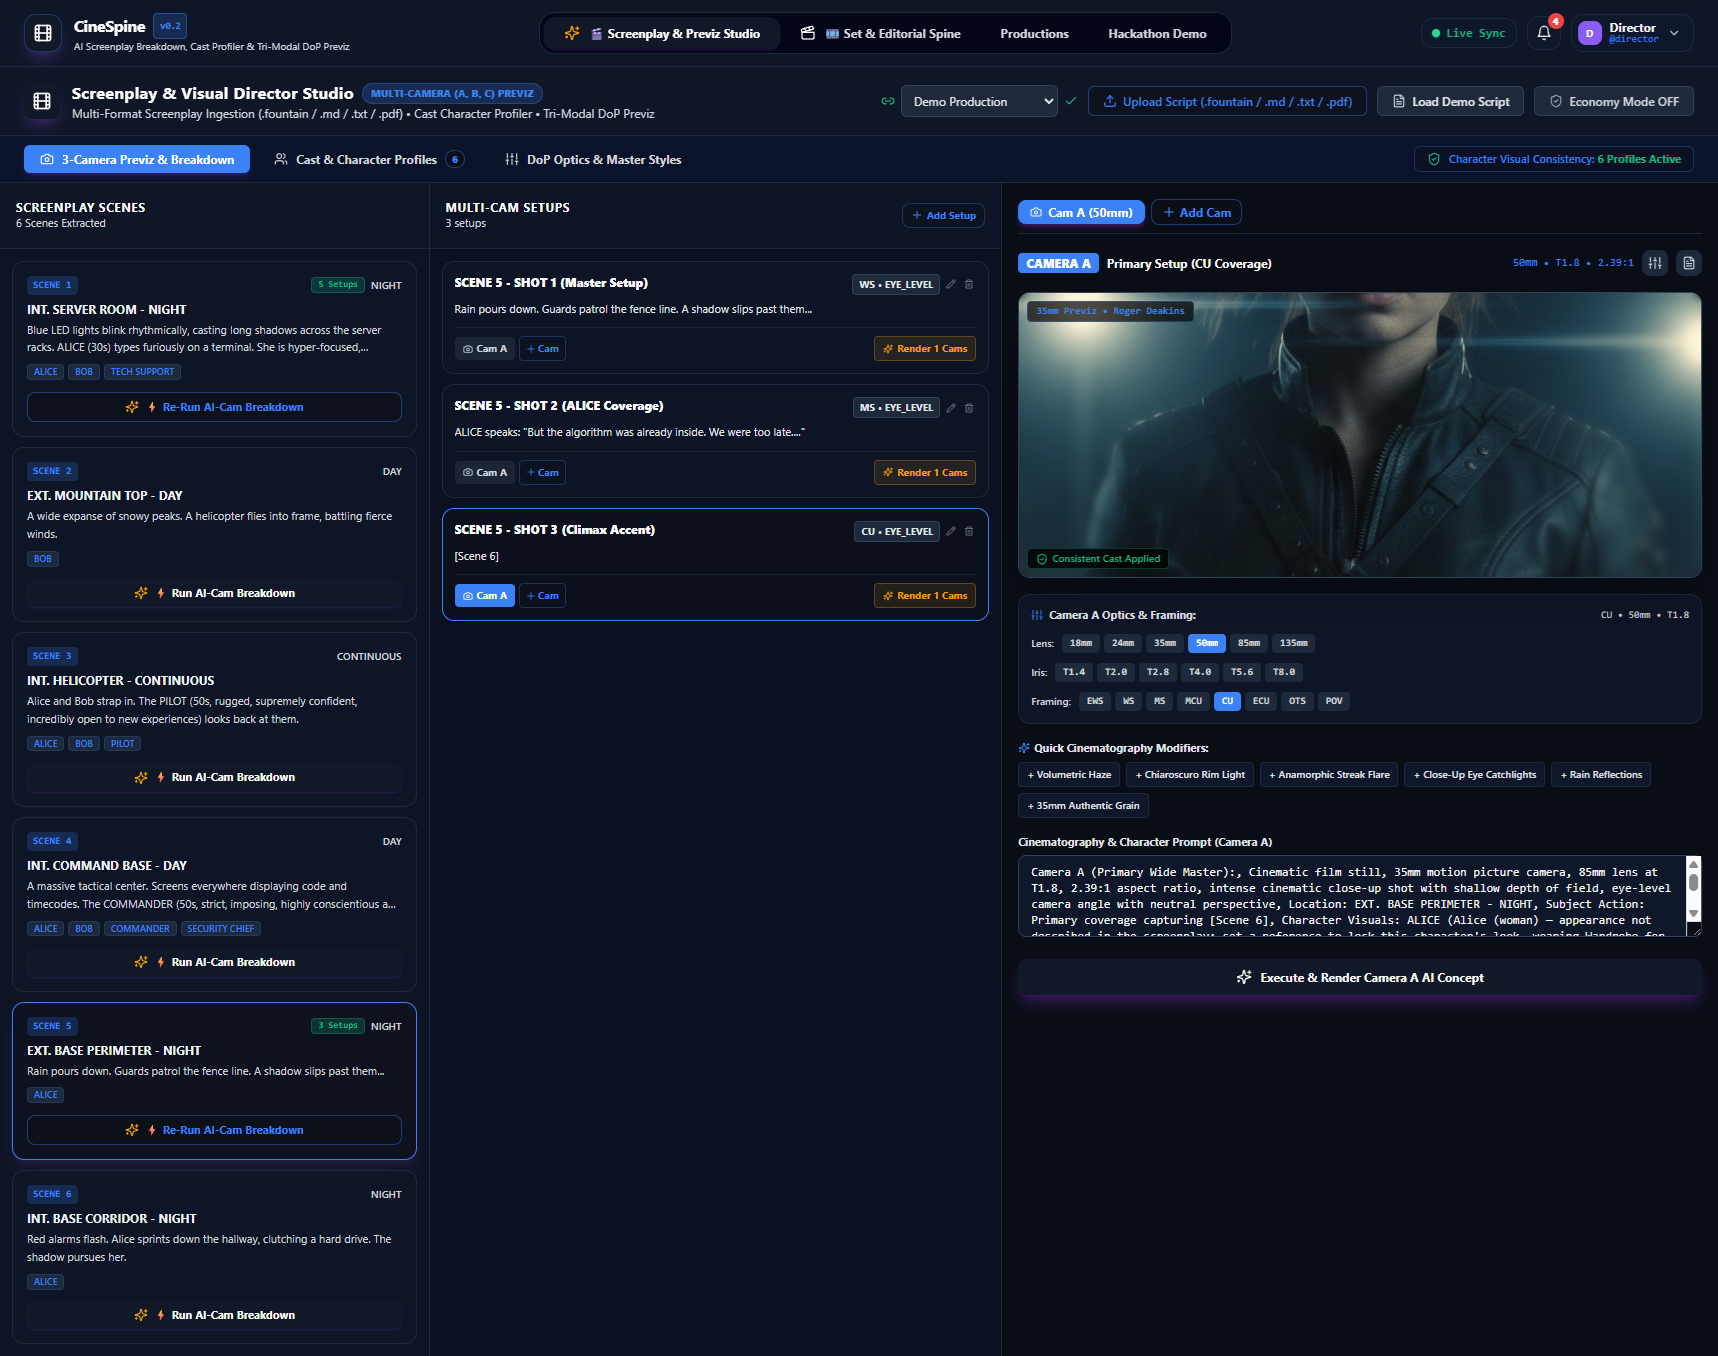Click the link icon beside Demo Production
The height and width of the screenshot is (1356, 1718).
pyautogui.click(x=887, y=101)
